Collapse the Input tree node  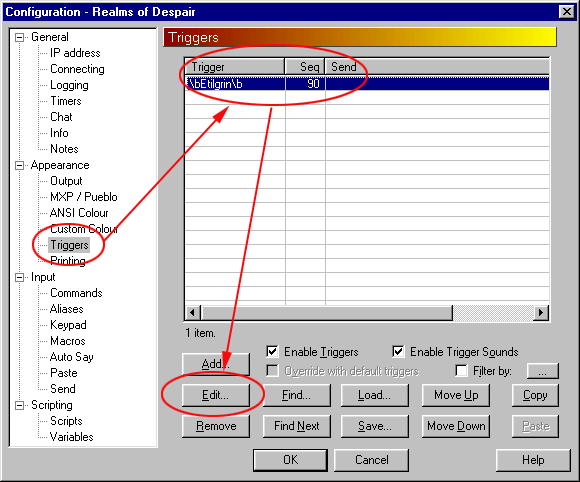19,277
